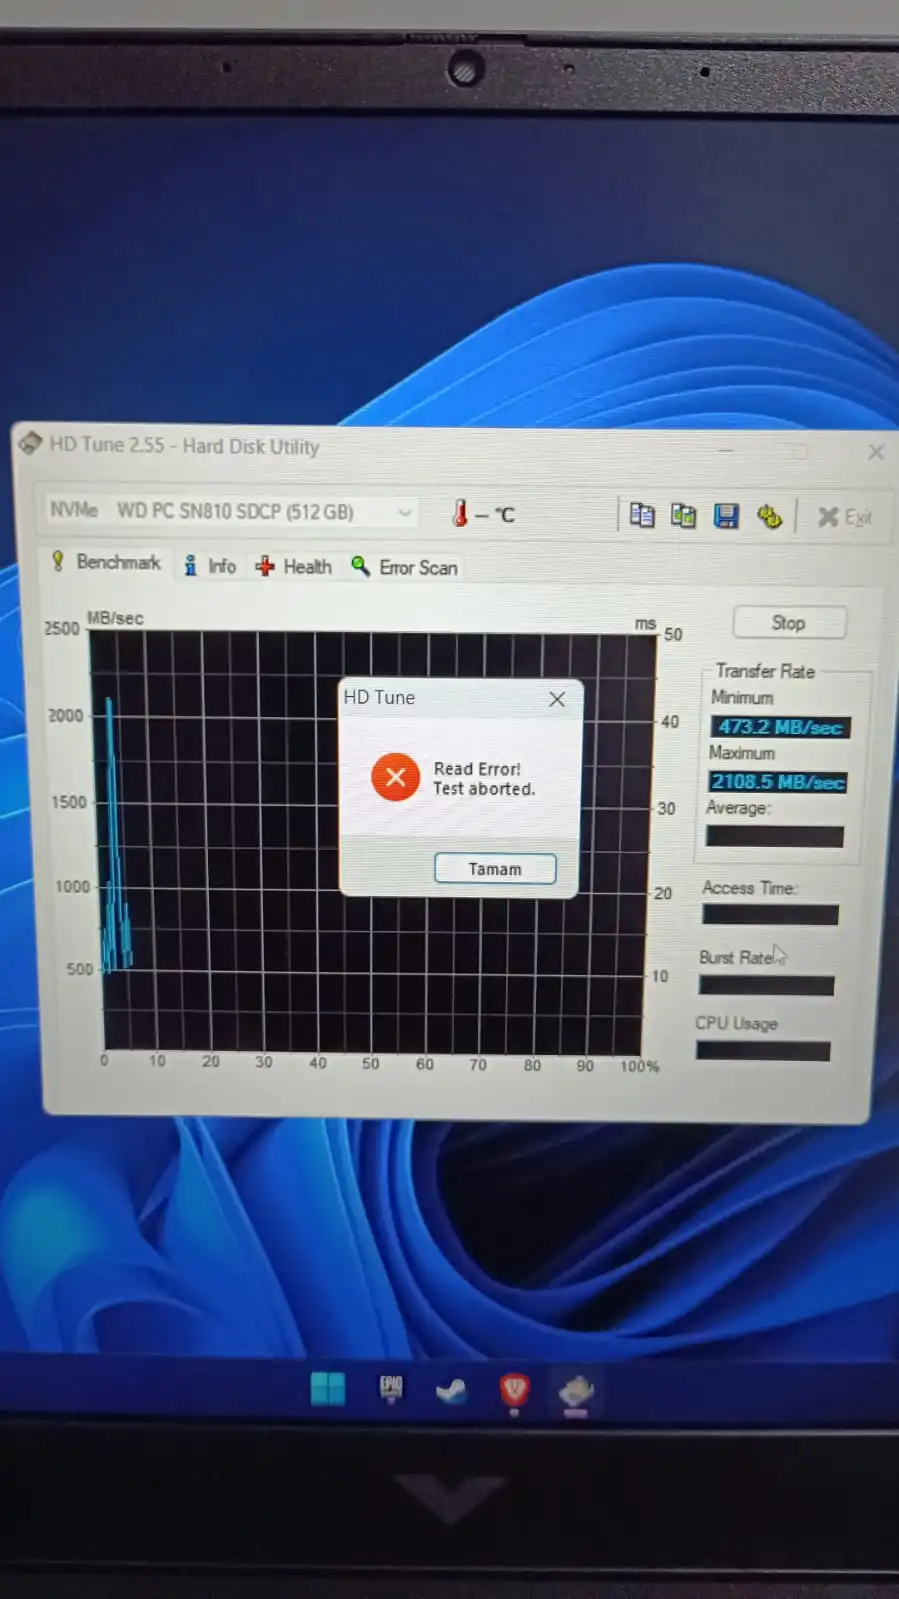Click the 'Read Error!' message text
Screen dimensions: 899x1599
click(x=477, y=769)
